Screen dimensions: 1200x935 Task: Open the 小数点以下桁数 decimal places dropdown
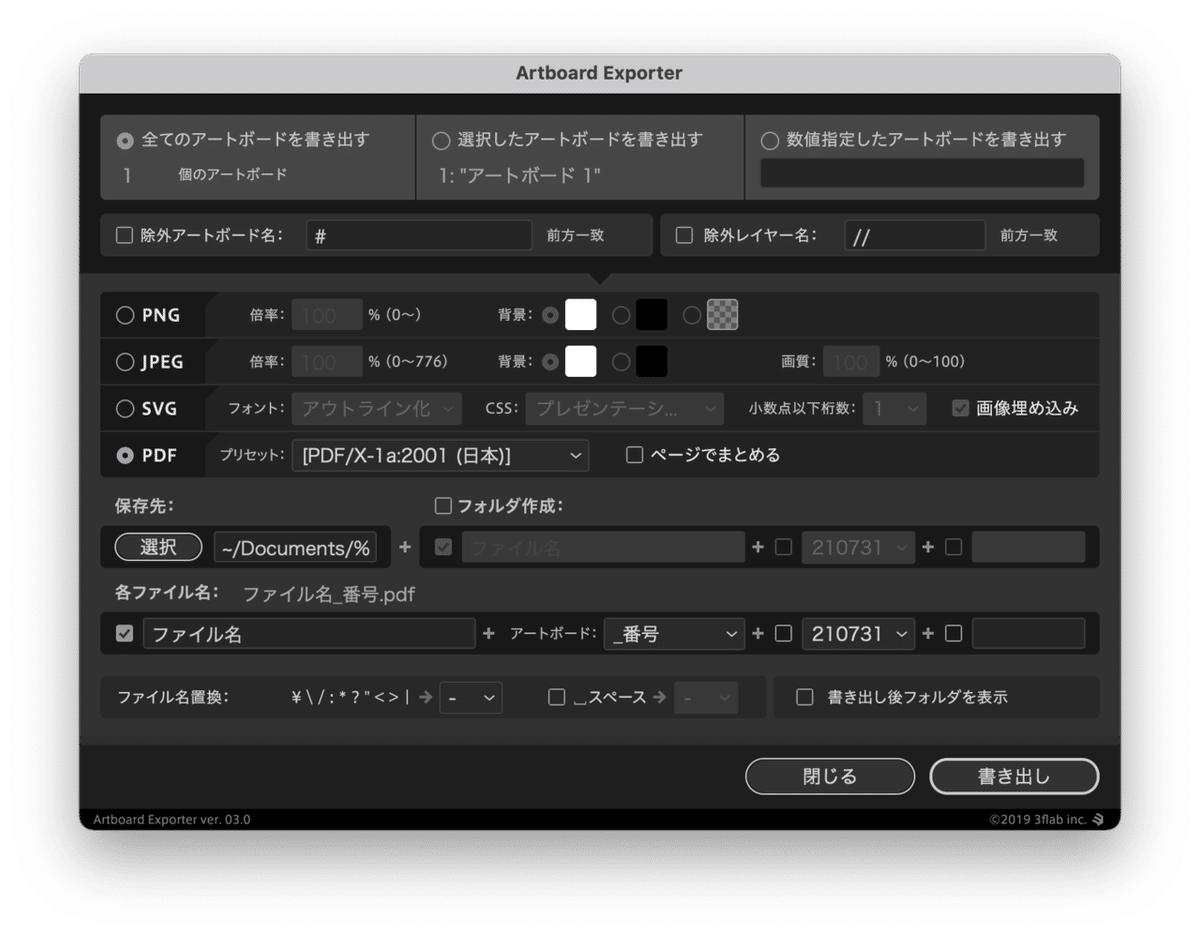(x=895, y=408)
